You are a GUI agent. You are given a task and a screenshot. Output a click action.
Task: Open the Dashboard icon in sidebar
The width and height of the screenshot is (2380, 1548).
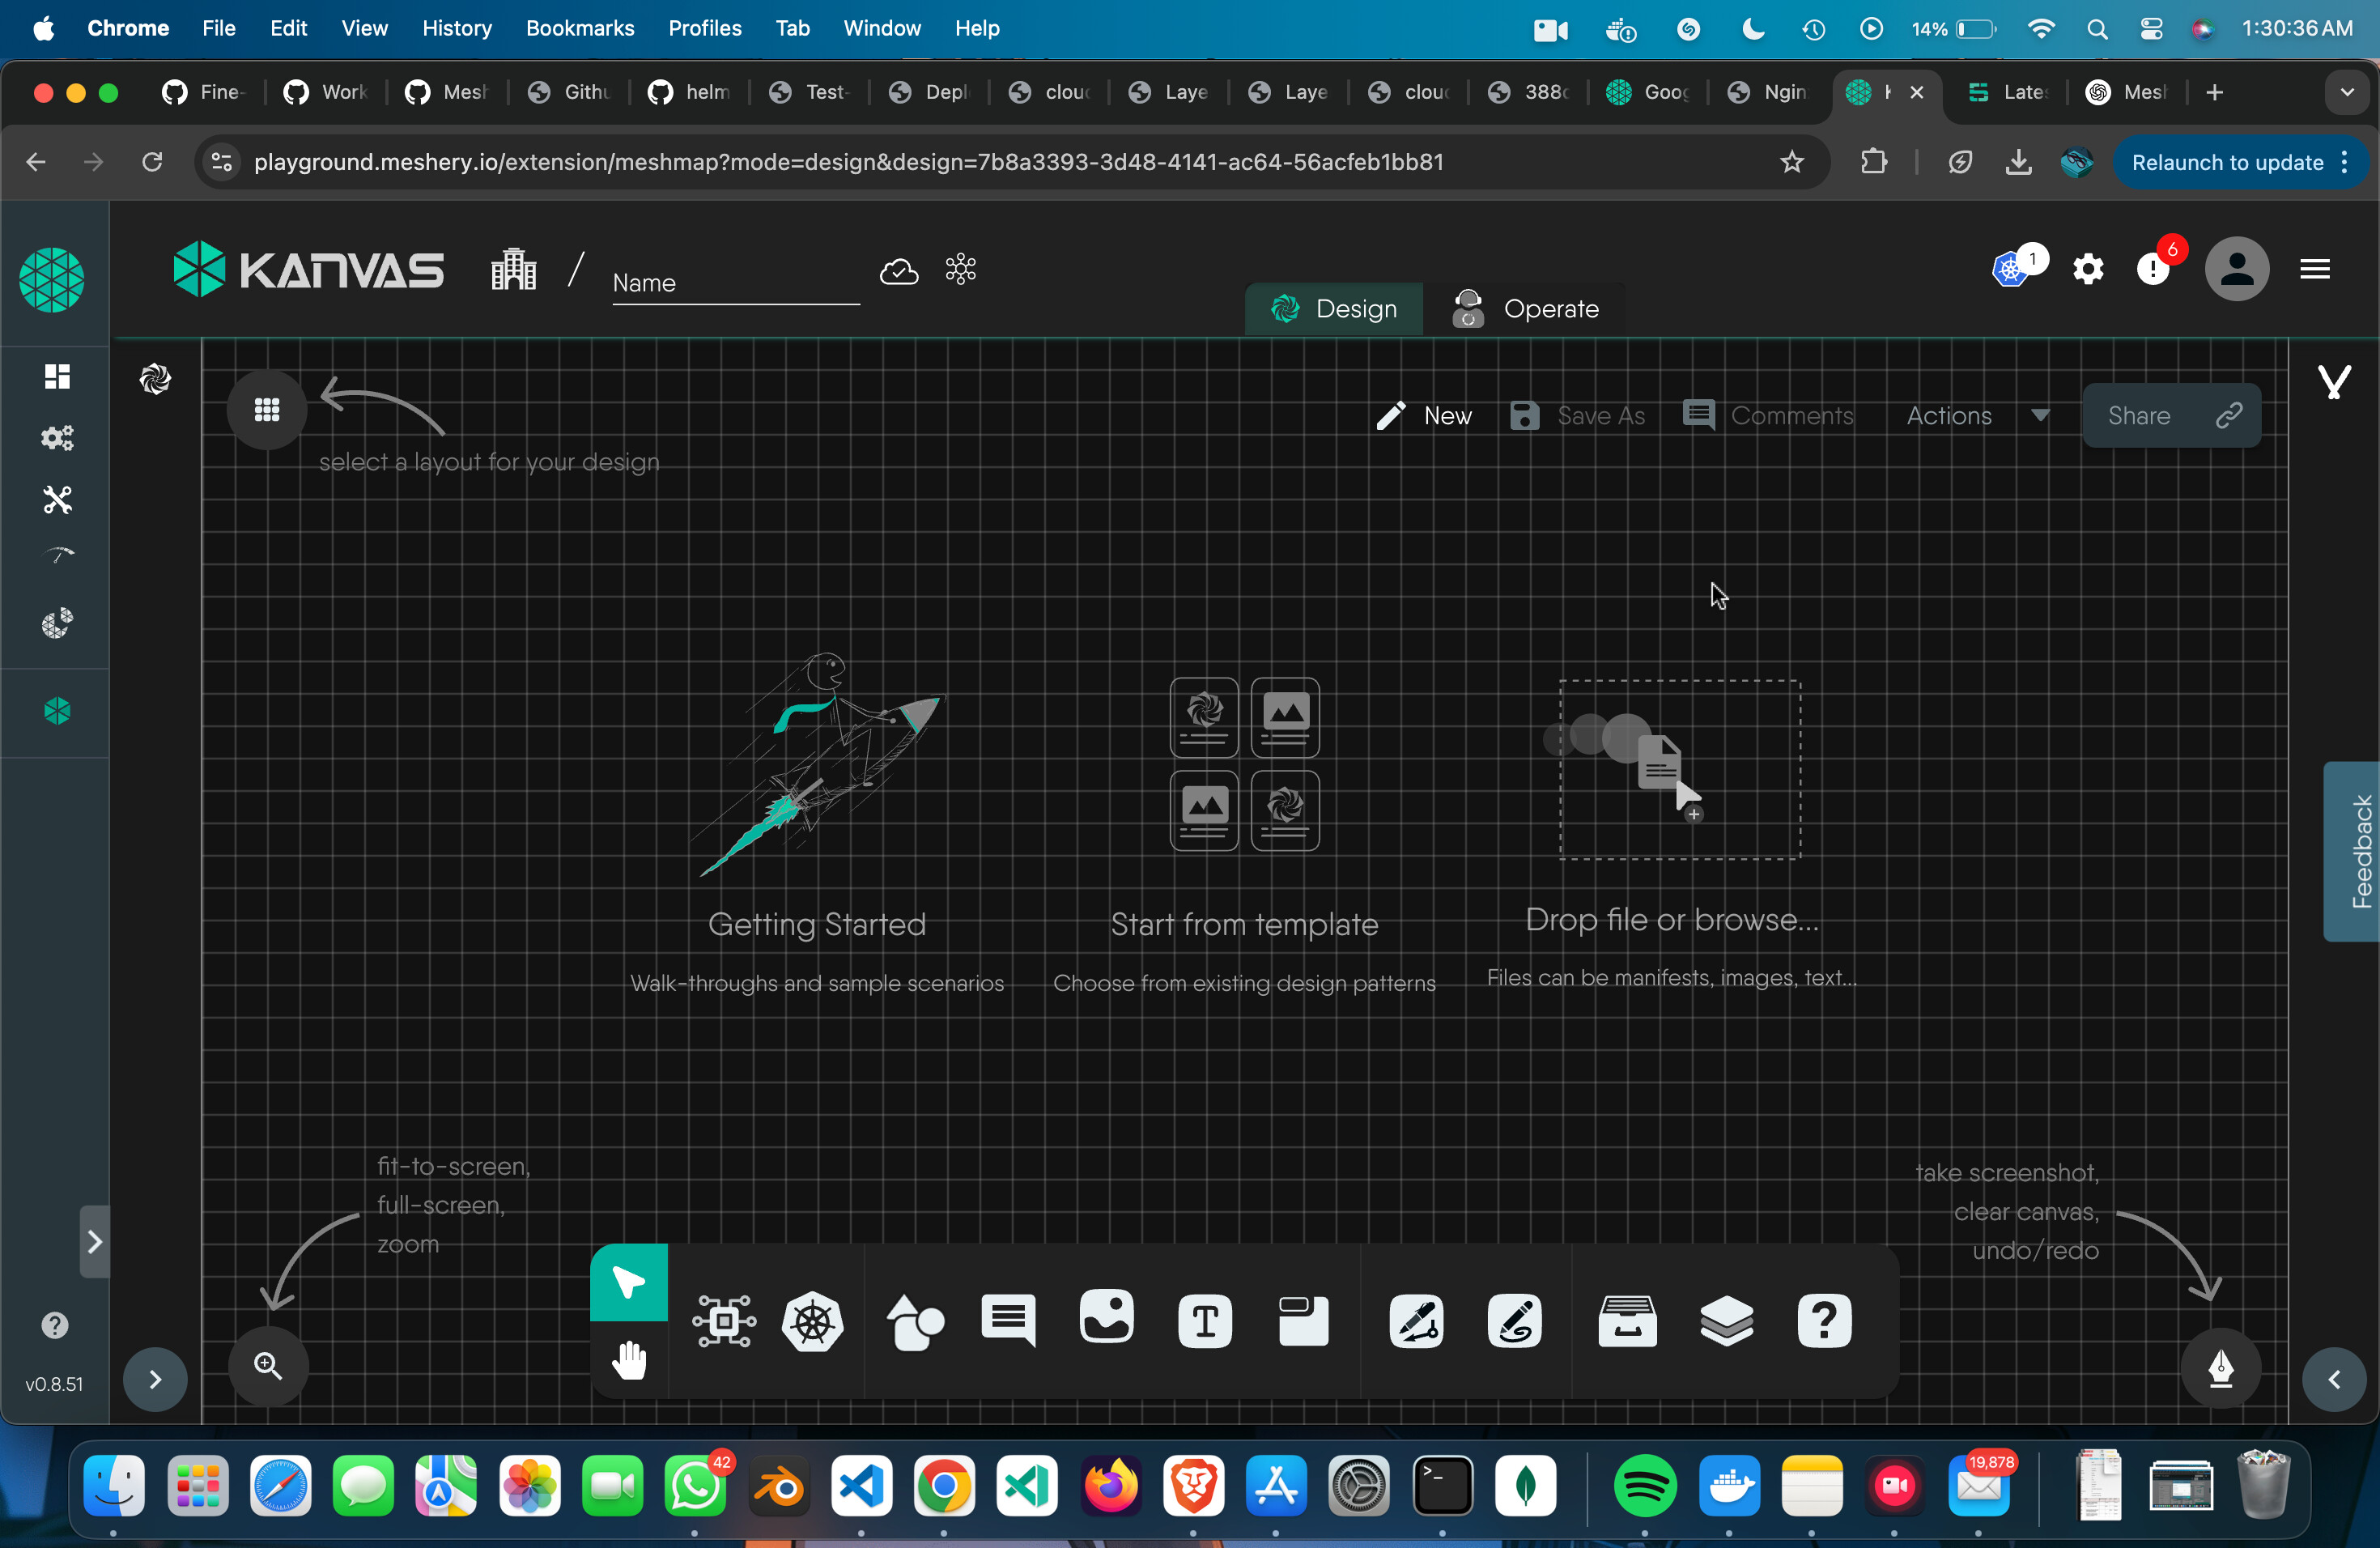coord(57,376)
